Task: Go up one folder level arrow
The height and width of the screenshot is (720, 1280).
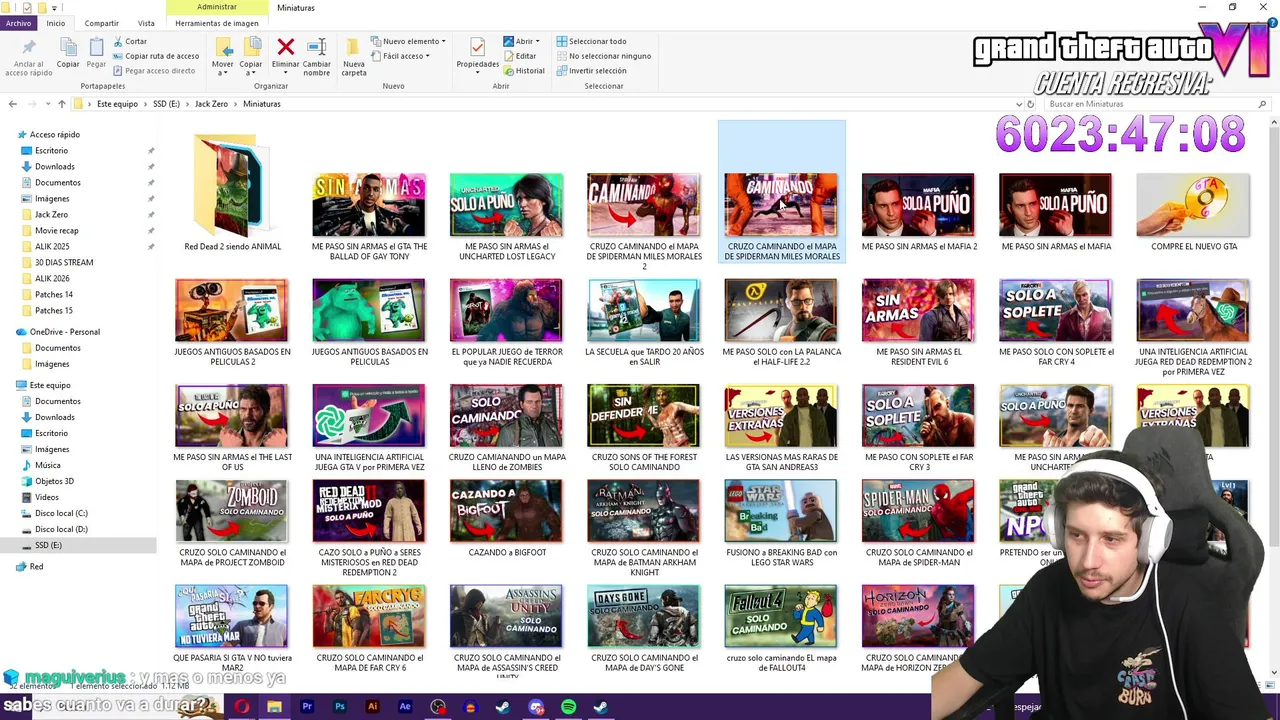Action: 61,104
